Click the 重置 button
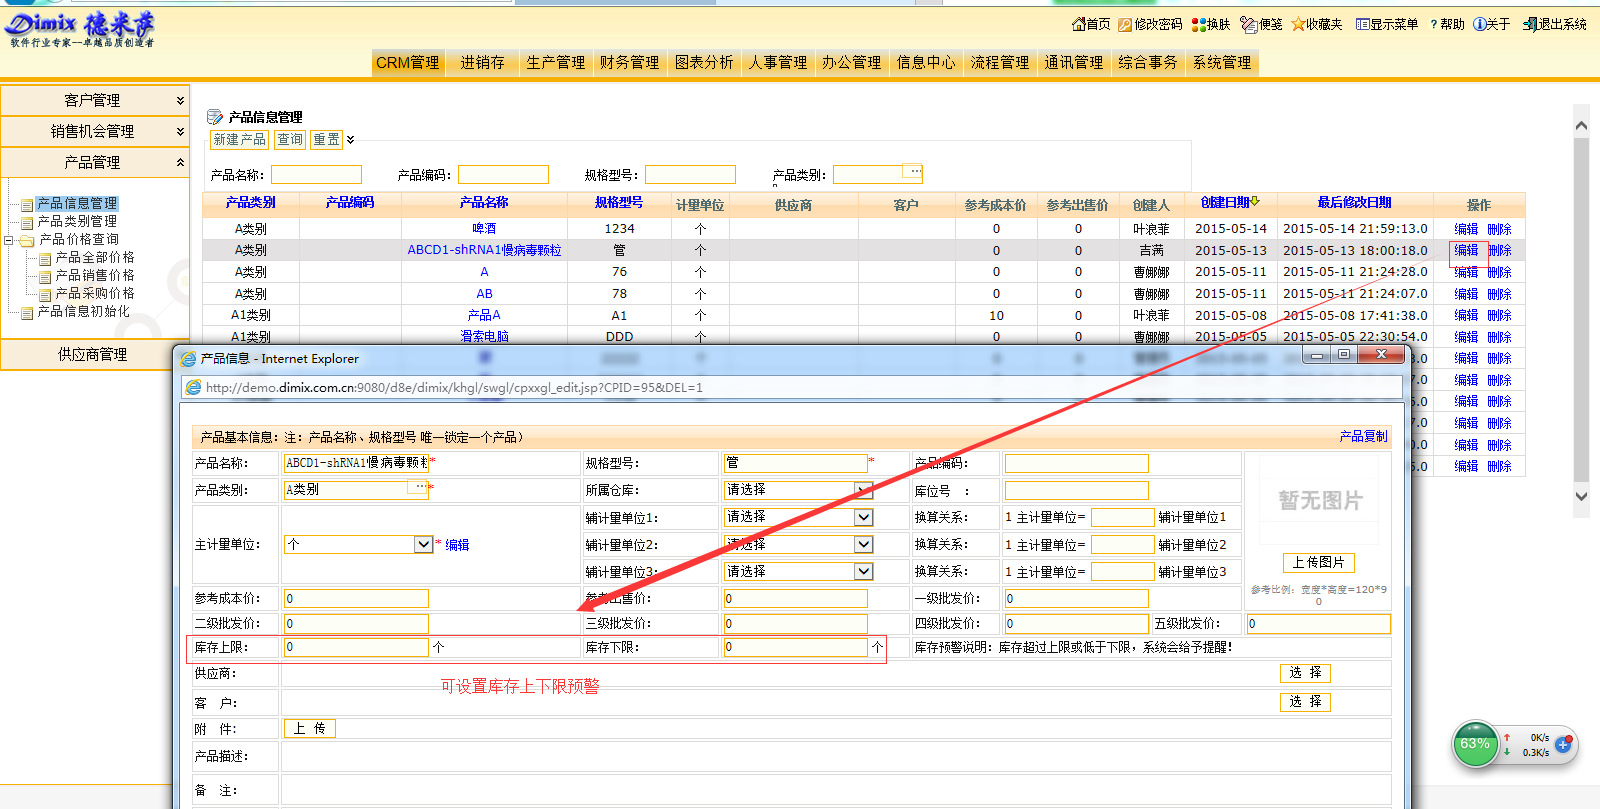 [x=326, y=140]
